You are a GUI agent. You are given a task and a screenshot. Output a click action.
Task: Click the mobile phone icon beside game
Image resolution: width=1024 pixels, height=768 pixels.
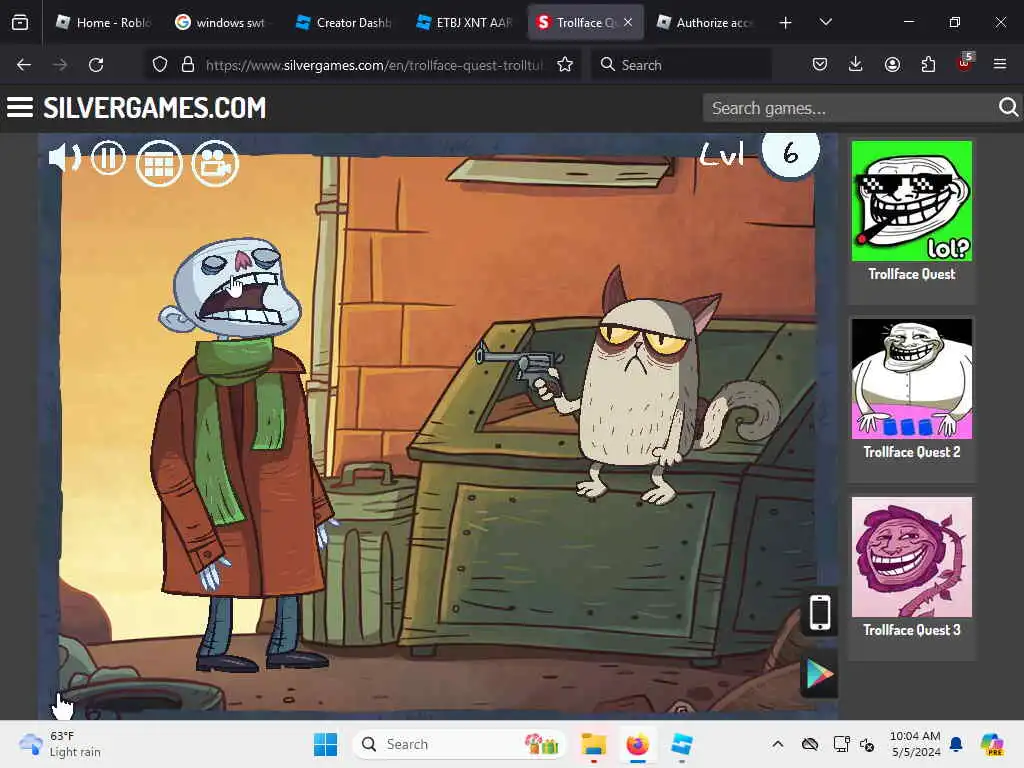(820, 613)
